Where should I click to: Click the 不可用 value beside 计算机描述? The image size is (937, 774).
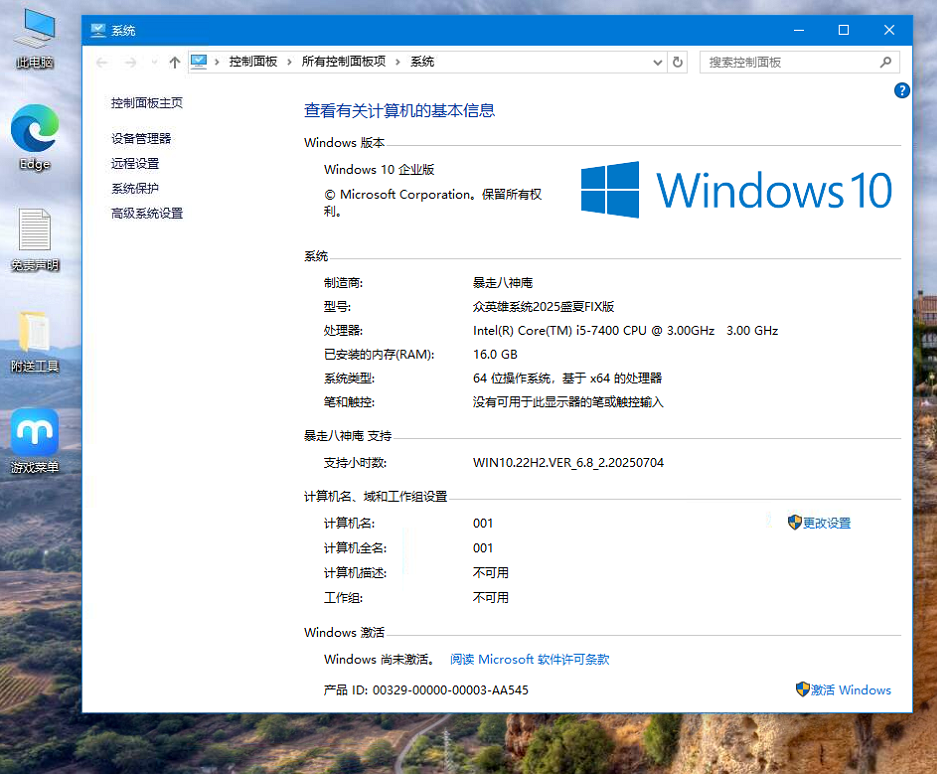point(491,573)
